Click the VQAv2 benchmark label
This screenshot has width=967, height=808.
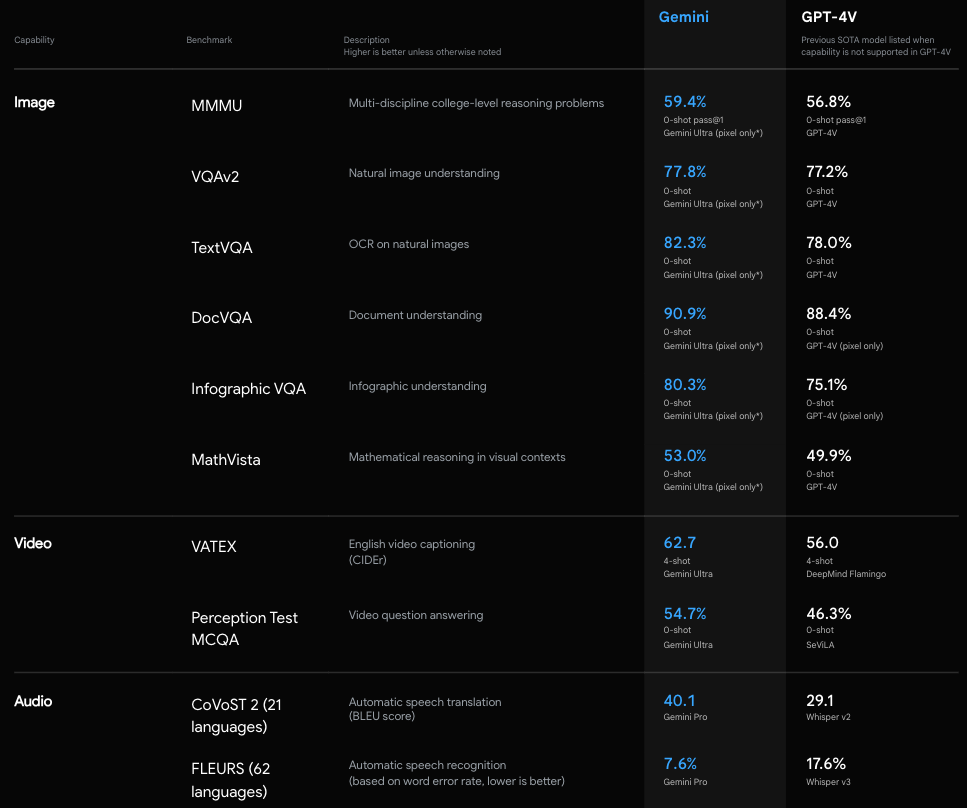pyautogui.click(x=215, y=176)
